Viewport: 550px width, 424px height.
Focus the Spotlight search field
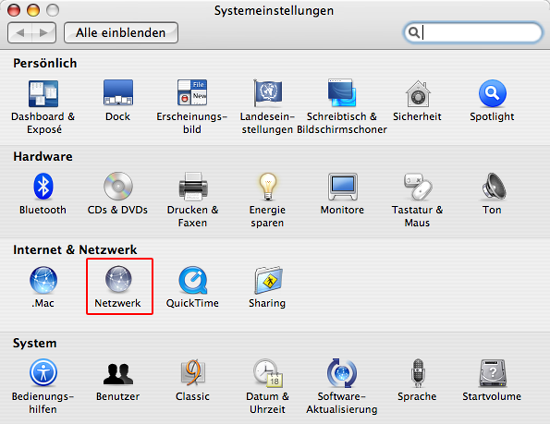pos(473,33)
